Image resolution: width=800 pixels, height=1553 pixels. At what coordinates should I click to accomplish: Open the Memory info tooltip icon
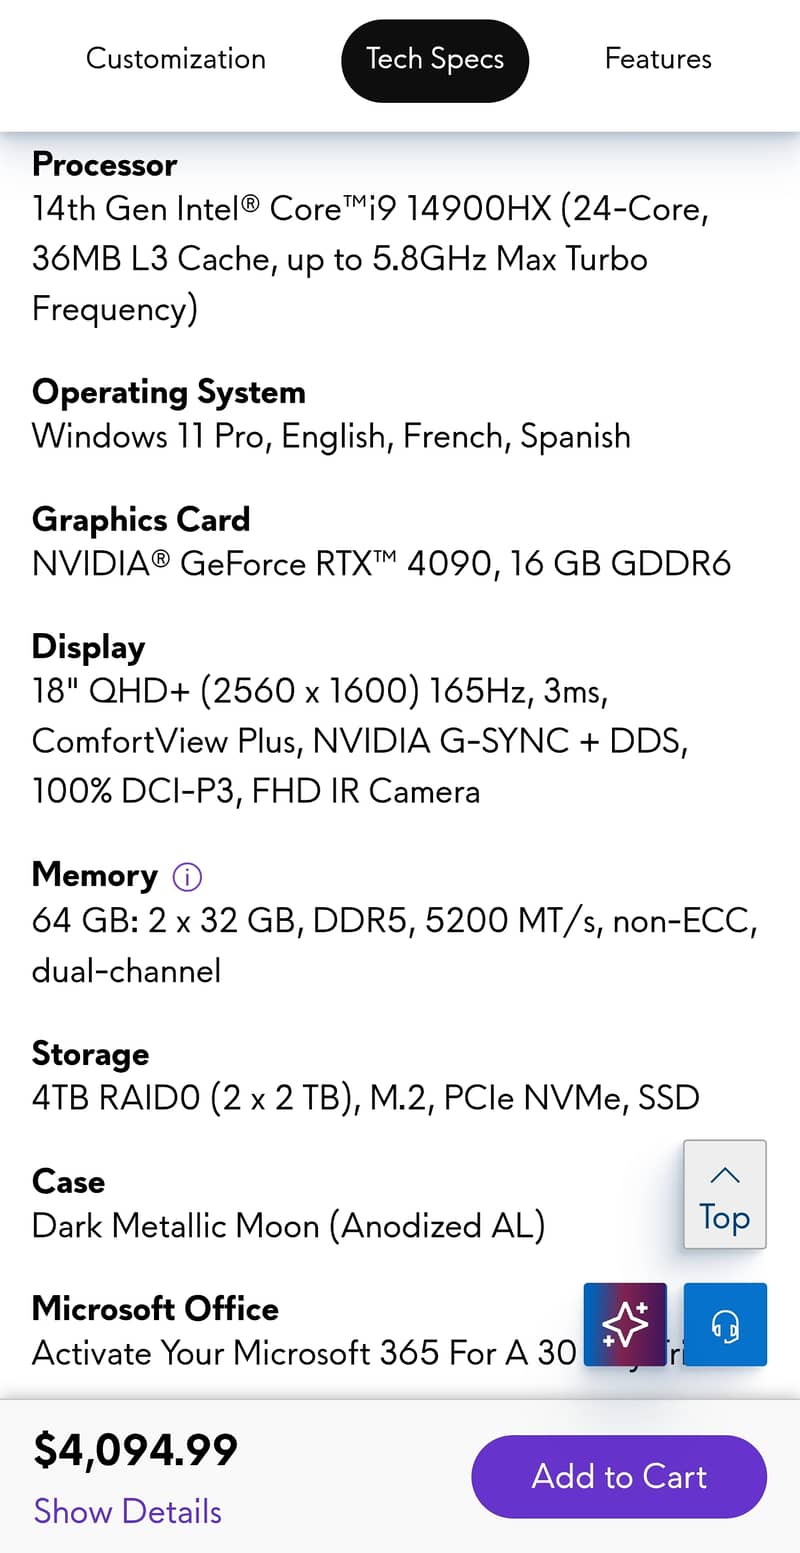tap(187, 877)
